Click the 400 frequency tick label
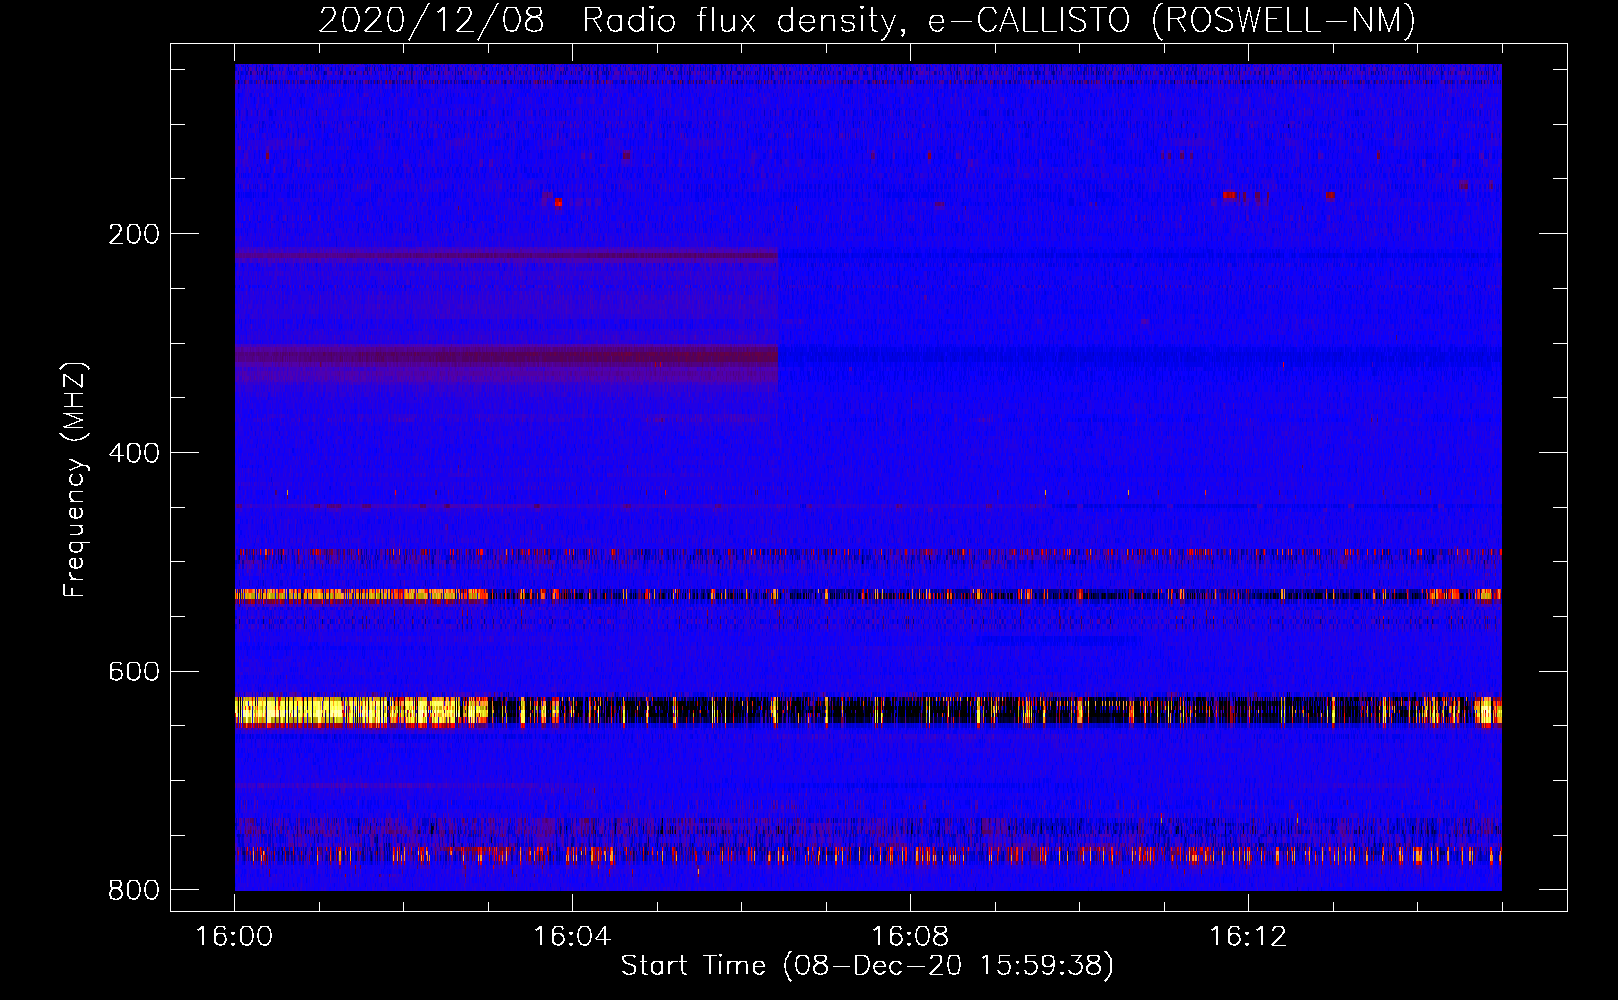Screen dimensions: 1618x1000 [134, 453]
